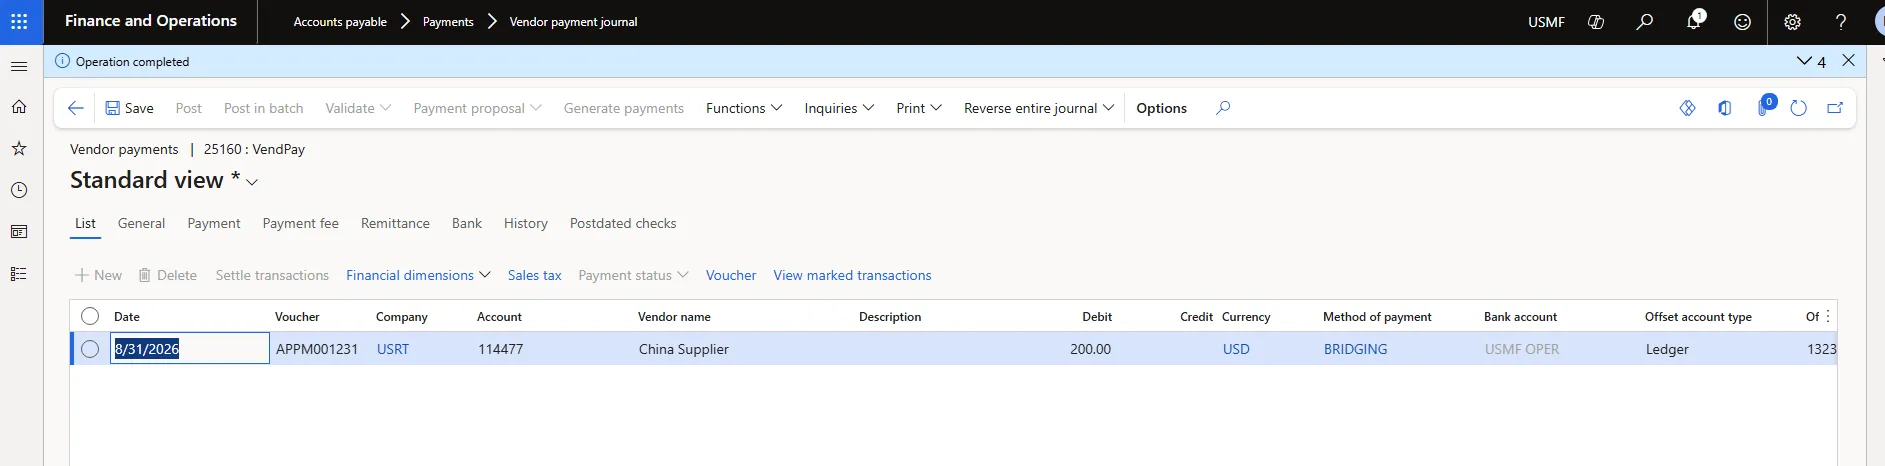Screen dimensions: 1885x466
Task: Click the Save button with disk icon
Action: click(130, 108)
